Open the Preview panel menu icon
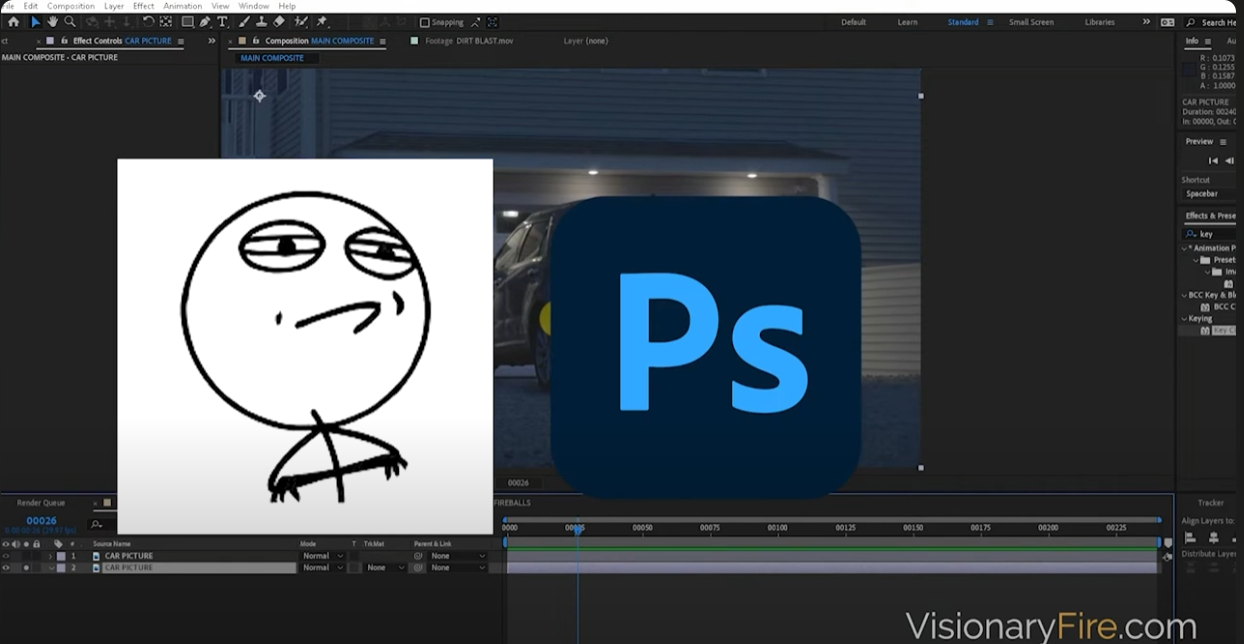1244x644 pixels. tap(1223, 142)
